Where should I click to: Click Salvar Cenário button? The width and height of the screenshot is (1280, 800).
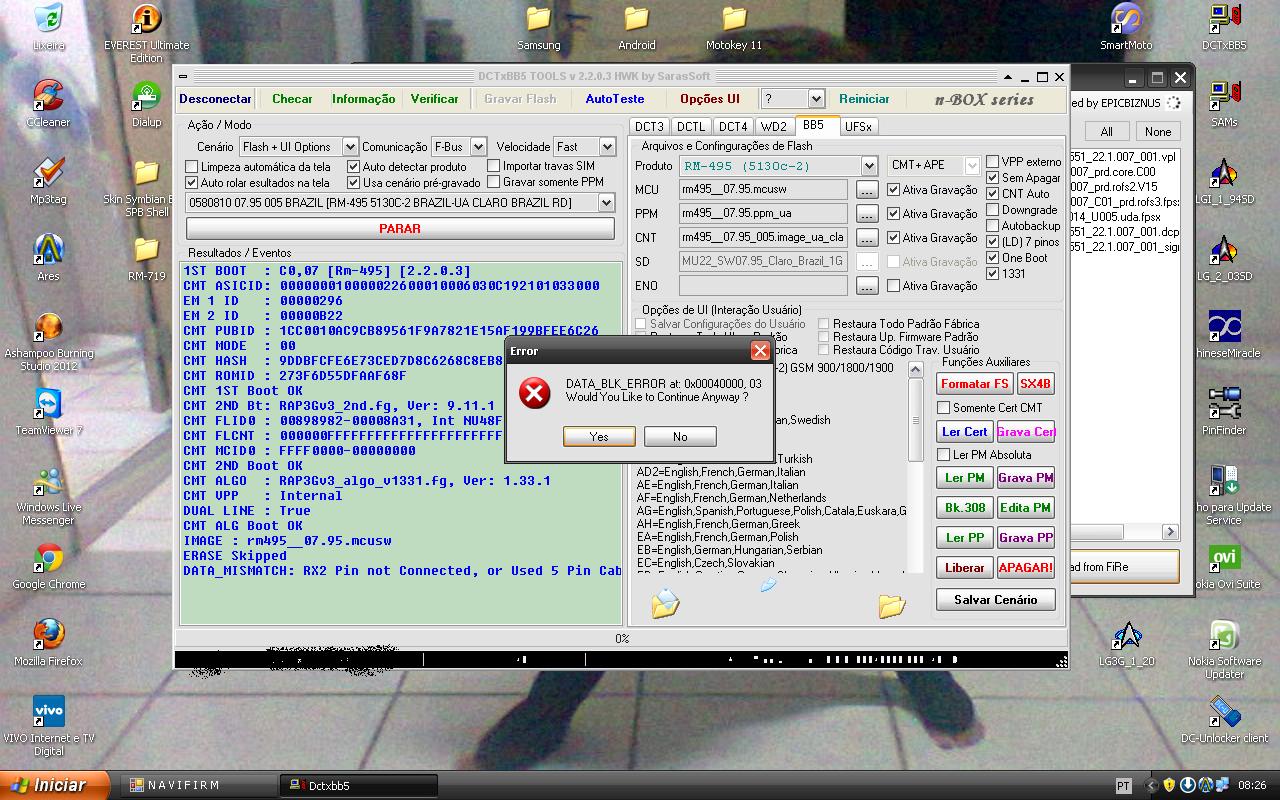coord(996,599)
